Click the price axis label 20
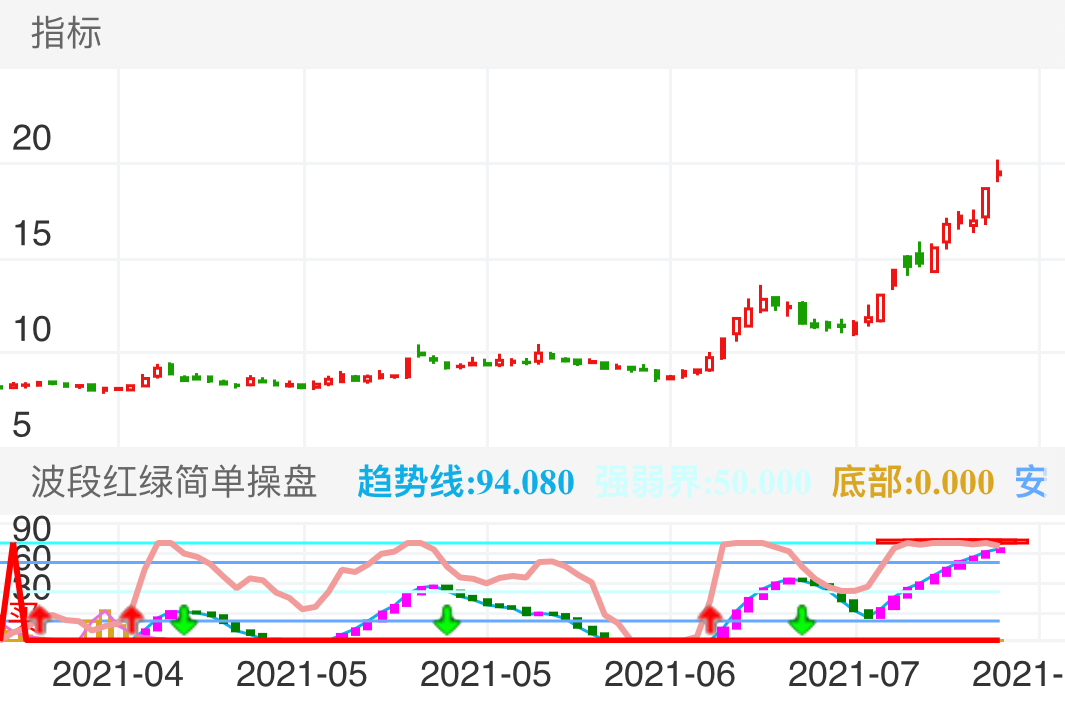Screen dimensions: 1065x708 point(31,139)
